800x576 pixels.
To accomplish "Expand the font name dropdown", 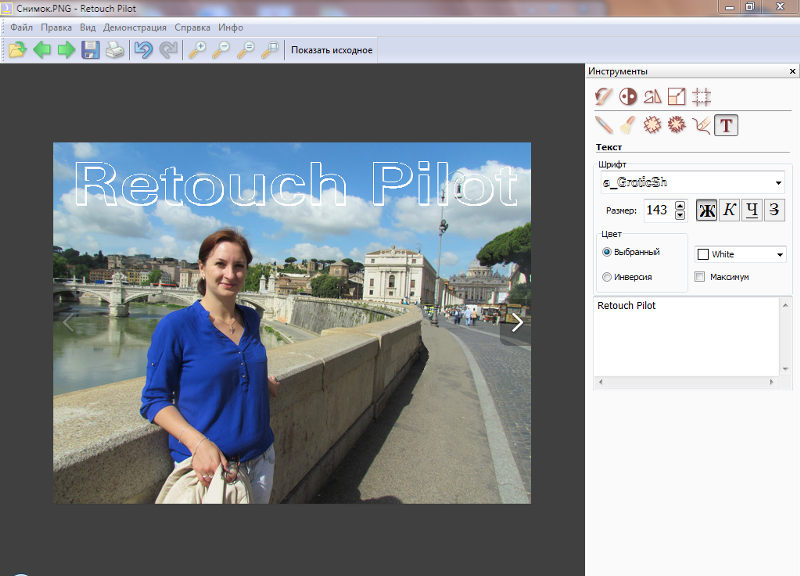I will coord(778,183).
